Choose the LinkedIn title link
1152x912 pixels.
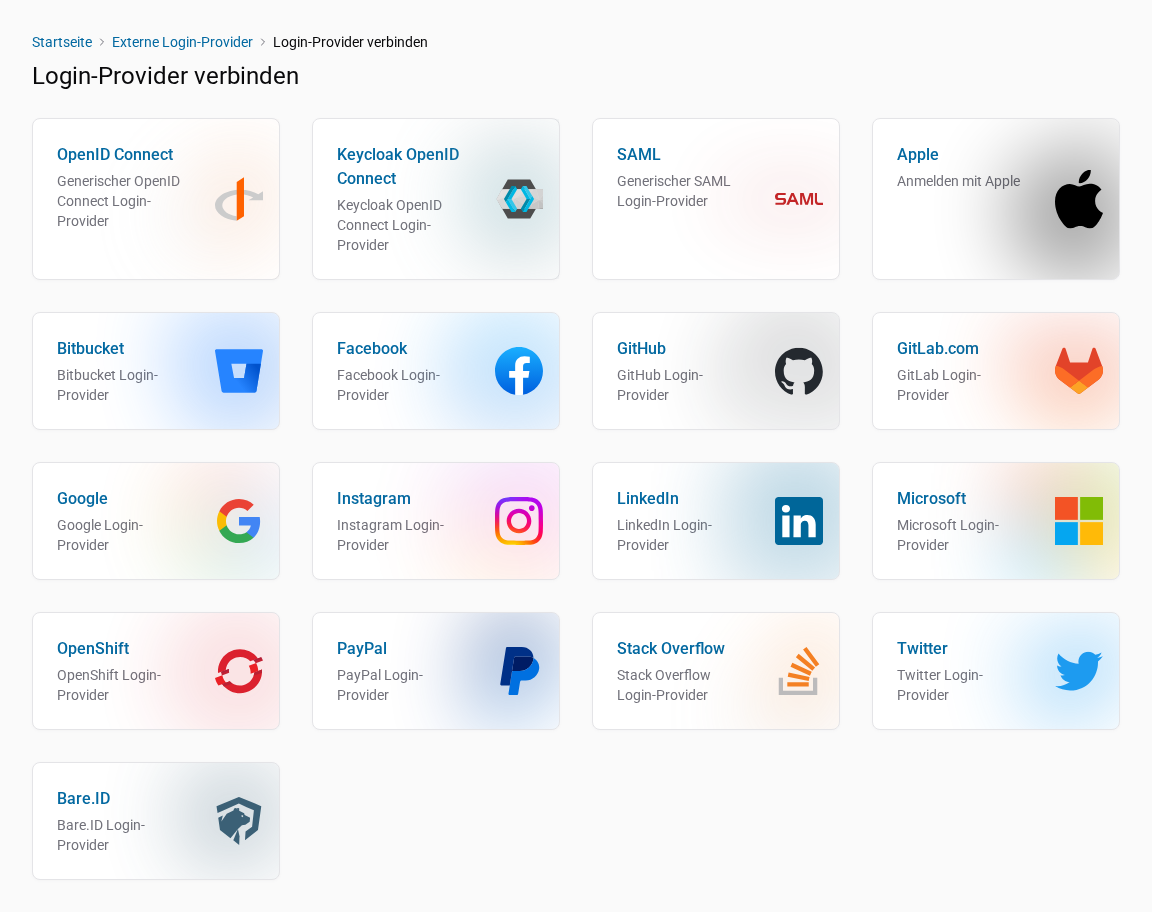[x=647, y=498]
